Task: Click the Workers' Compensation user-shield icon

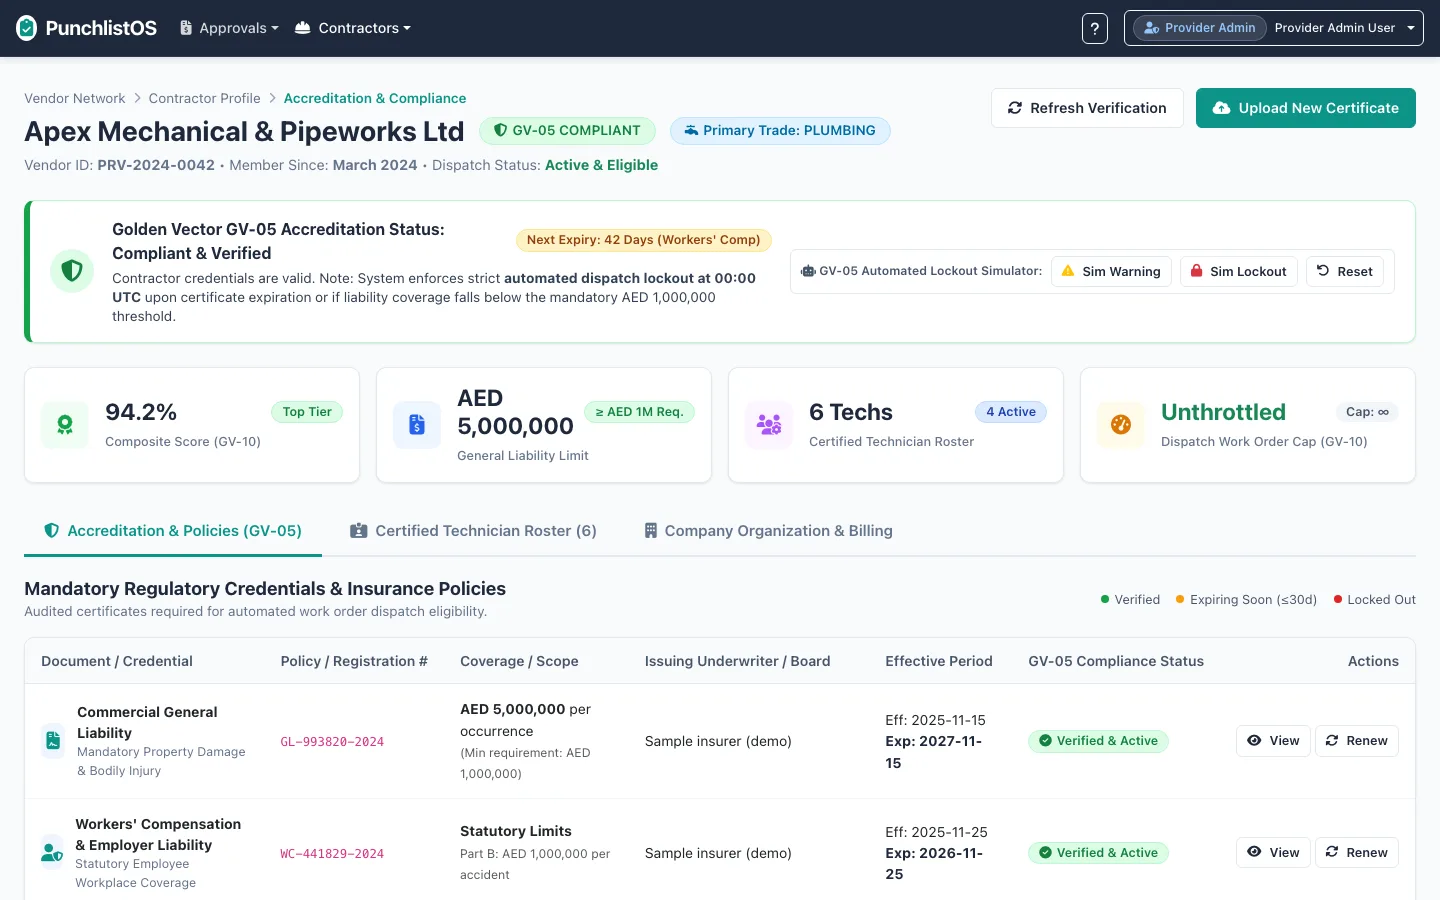Action: [52, 853]
